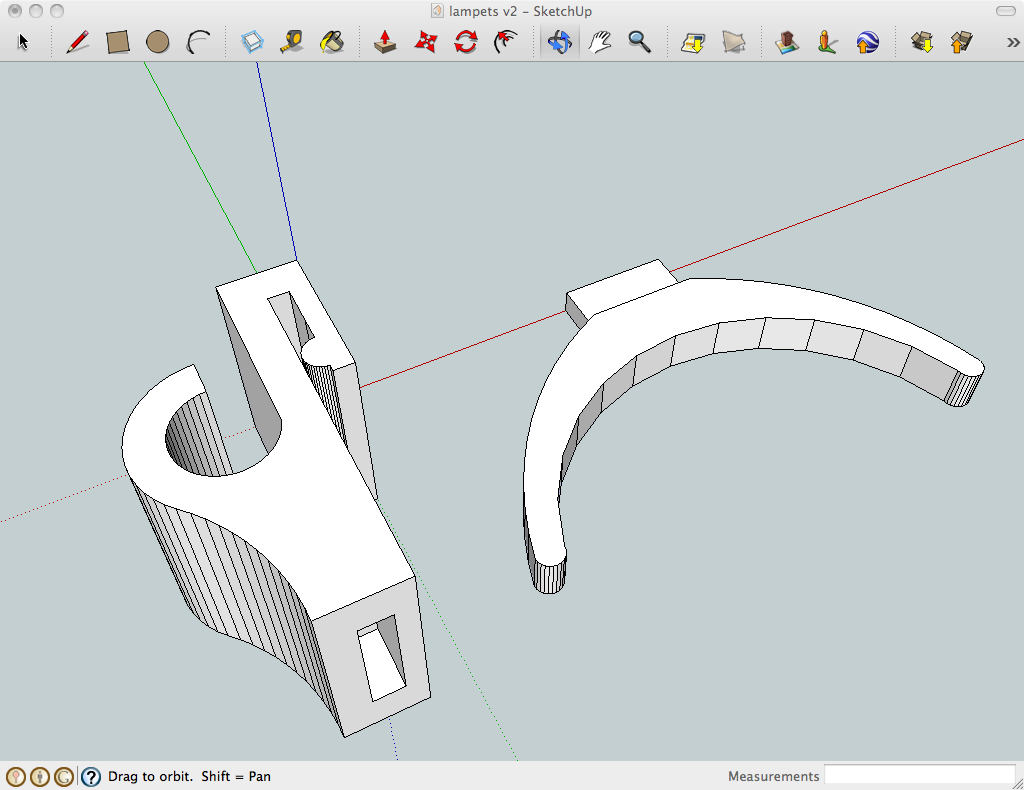Select the Circle drawing tool

[157, 42]
